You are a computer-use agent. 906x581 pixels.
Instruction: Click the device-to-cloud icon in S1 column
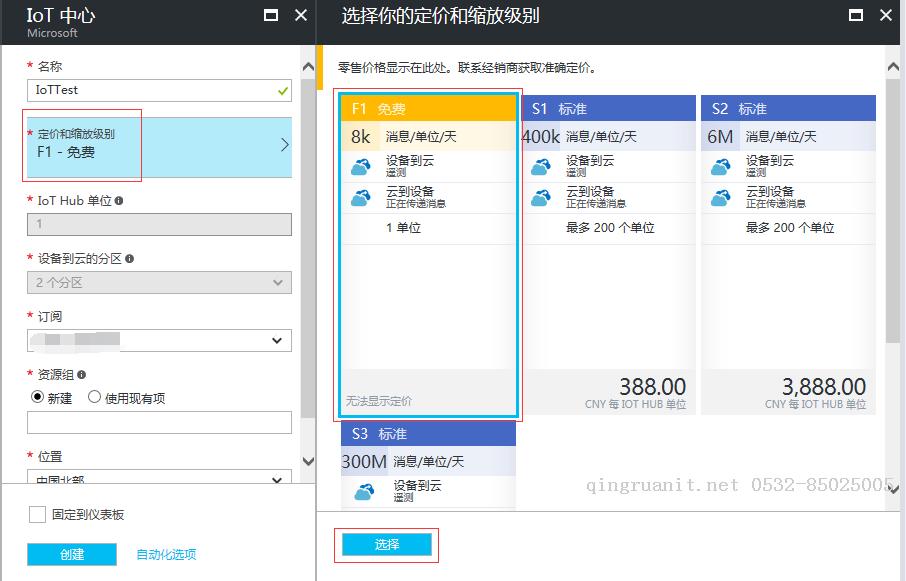[x=539, y=164]
